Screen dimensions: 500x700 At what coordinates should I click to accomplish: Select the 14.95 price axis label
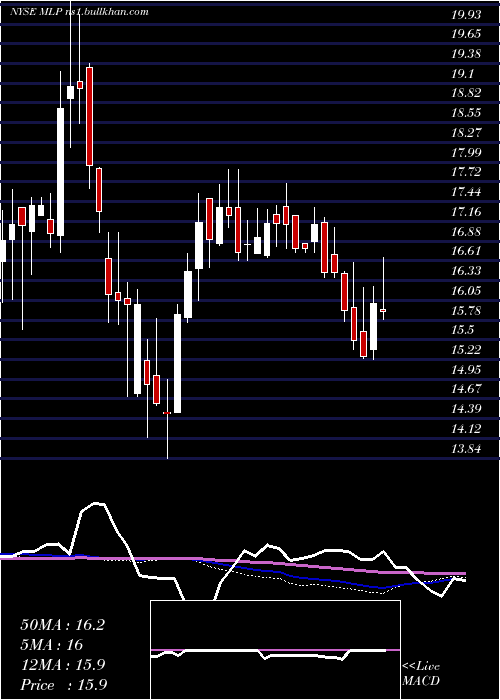466,369
